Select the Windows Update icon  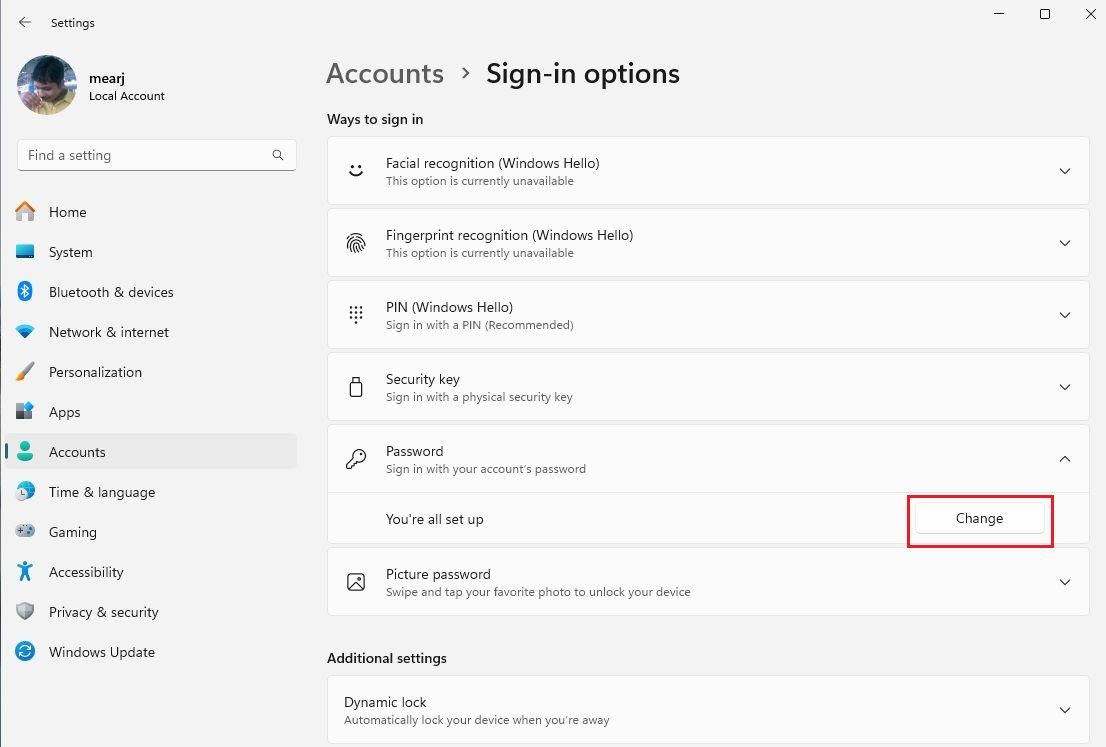[25, 652]
